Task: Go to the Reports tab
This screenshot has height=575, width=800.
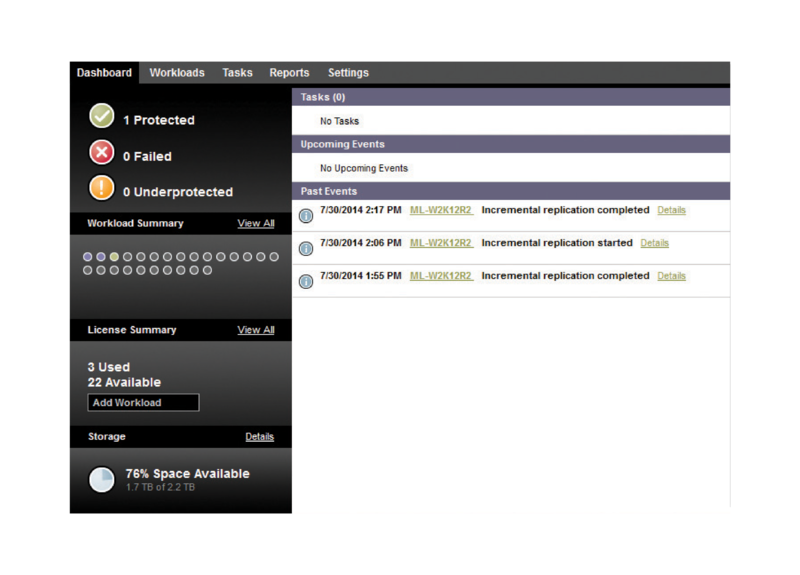Action: (x=289, y=72)
